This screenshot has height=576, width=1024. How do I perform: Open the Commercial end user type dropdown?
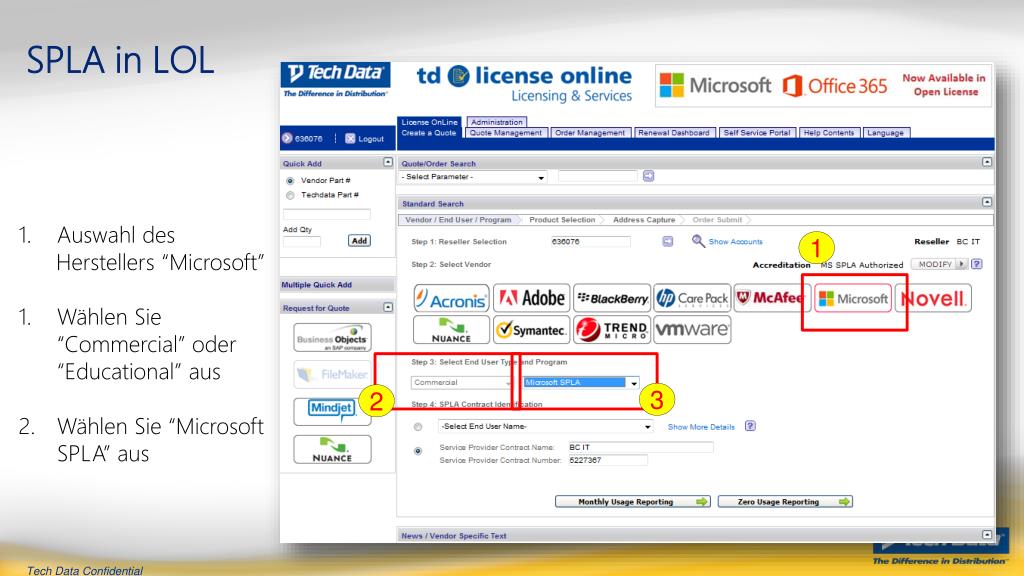461,383
